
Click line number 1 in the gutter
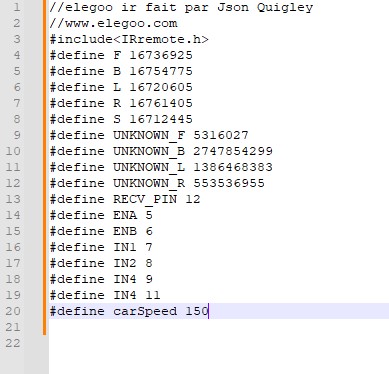click(16, 7)
